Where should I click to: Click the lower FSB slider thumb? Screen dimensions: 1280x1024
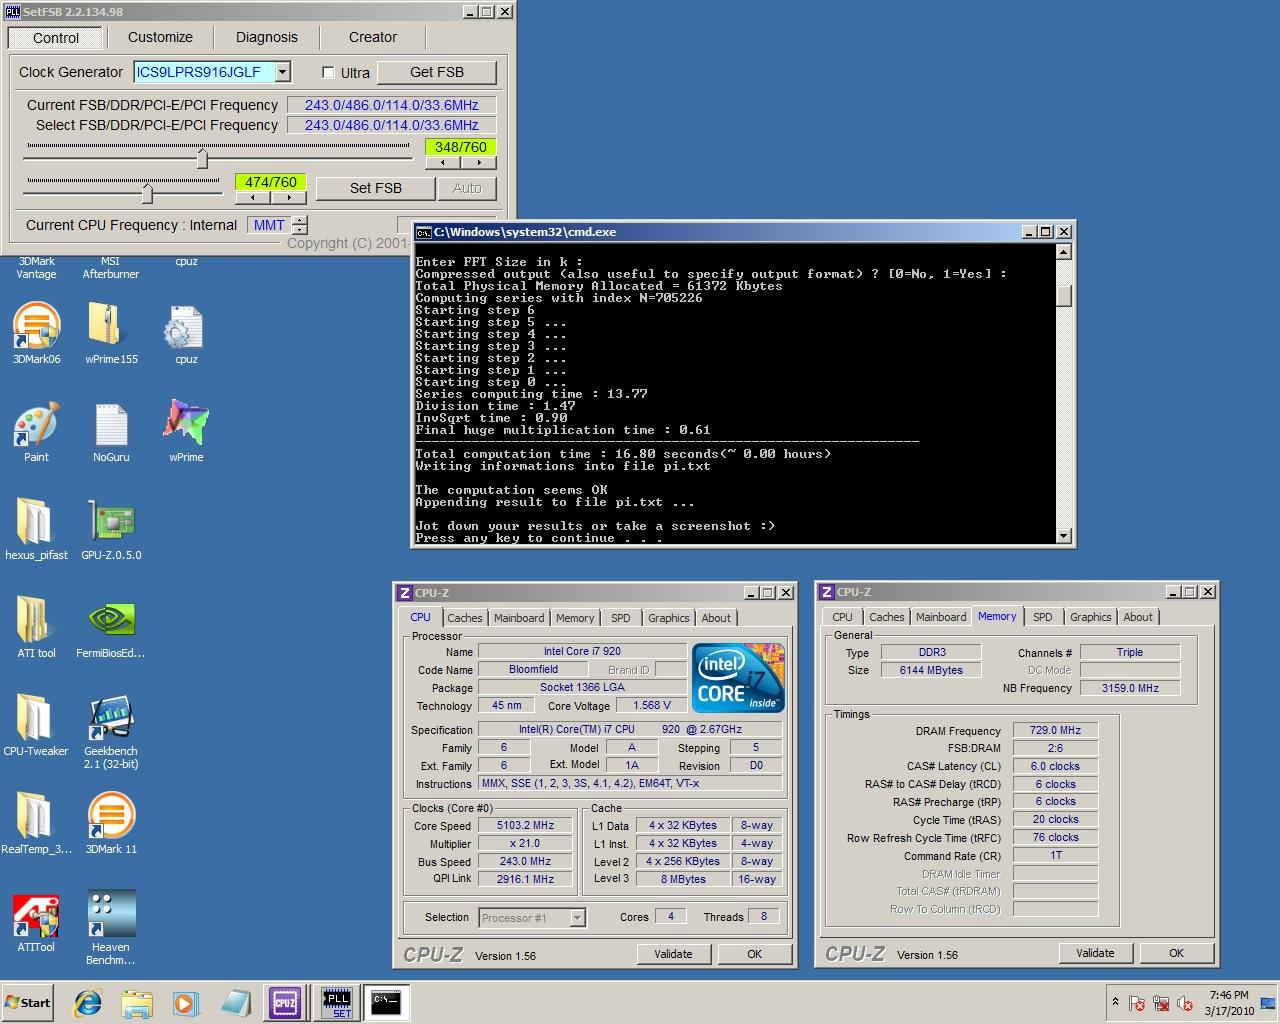point(147,193)
